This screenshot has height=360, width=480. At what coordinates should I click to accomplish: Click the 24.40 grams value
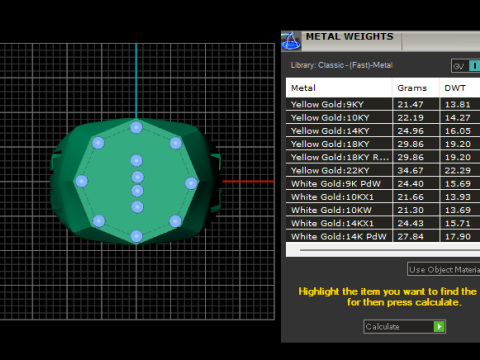pos(410,184)
